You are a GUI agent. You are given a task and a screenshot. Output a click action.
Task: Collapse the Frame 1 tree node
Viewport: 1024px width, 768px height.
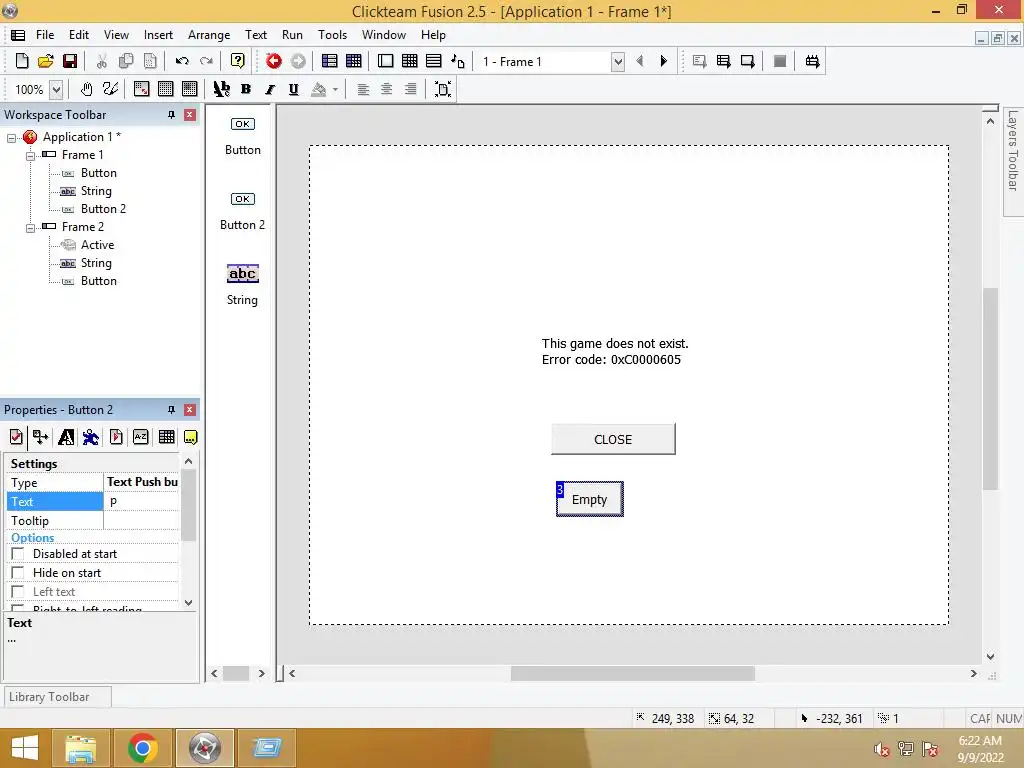(x=30, y=156)
